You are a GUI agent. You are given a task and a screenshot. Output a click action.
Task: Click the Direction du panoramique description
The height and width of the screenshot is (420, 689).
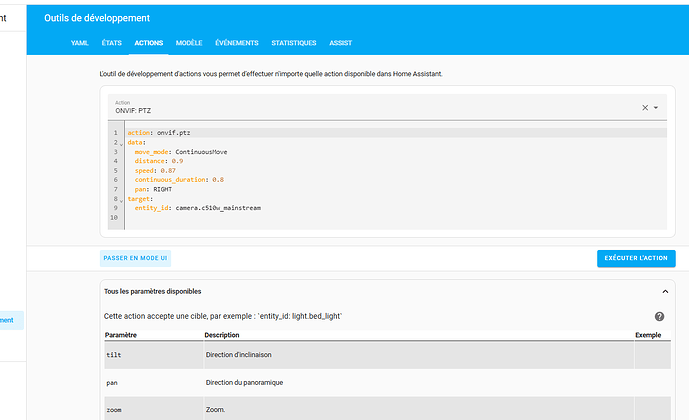point(244,383)
